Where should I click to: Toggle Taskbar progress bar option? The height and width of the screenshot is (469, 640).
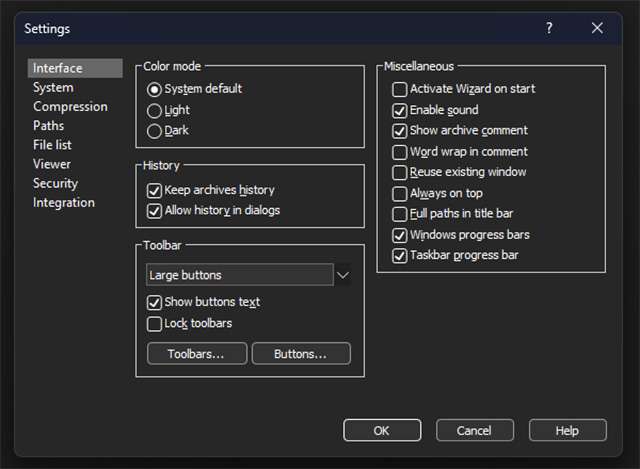coord(400,256)
